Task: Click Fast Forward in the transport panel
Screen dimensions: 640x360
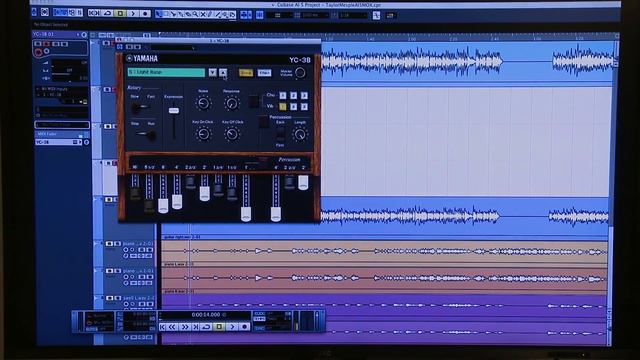Action: 184,327
